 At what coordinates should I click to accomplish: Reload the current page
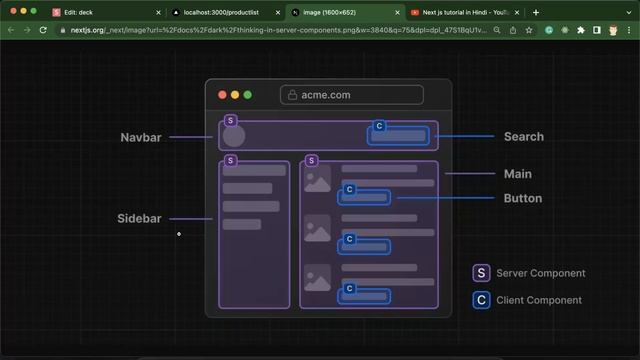pos(43,30)
